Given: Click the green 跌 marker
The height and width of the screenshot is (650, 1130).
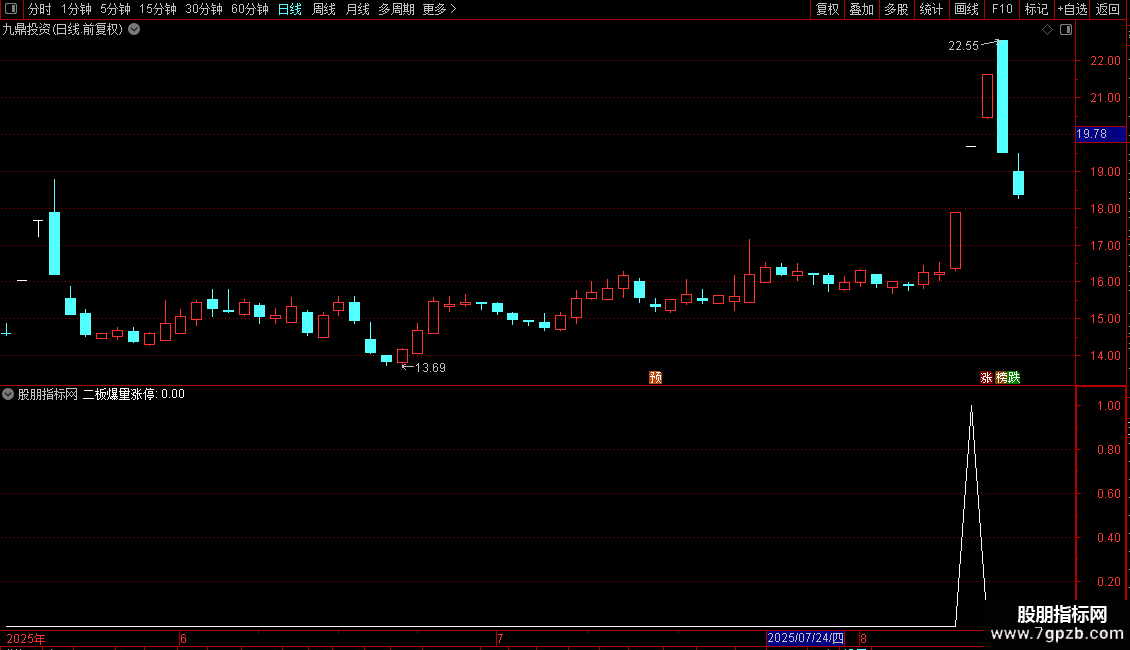Looking at the screenshot, I should click(x=1014, y=378).
